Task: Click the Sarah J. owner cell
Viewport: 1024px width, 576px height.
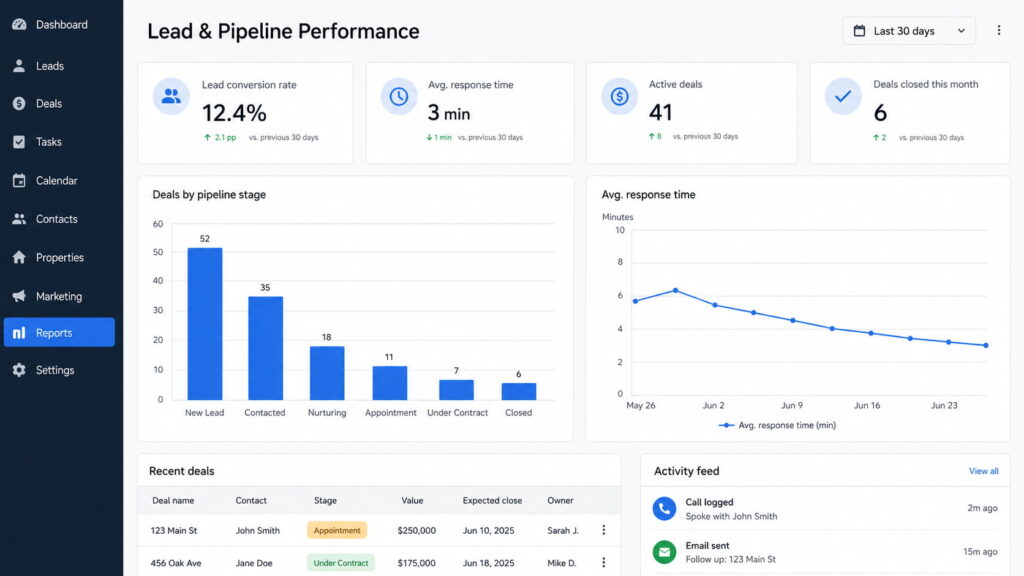Action: click(x=563, y=530)
